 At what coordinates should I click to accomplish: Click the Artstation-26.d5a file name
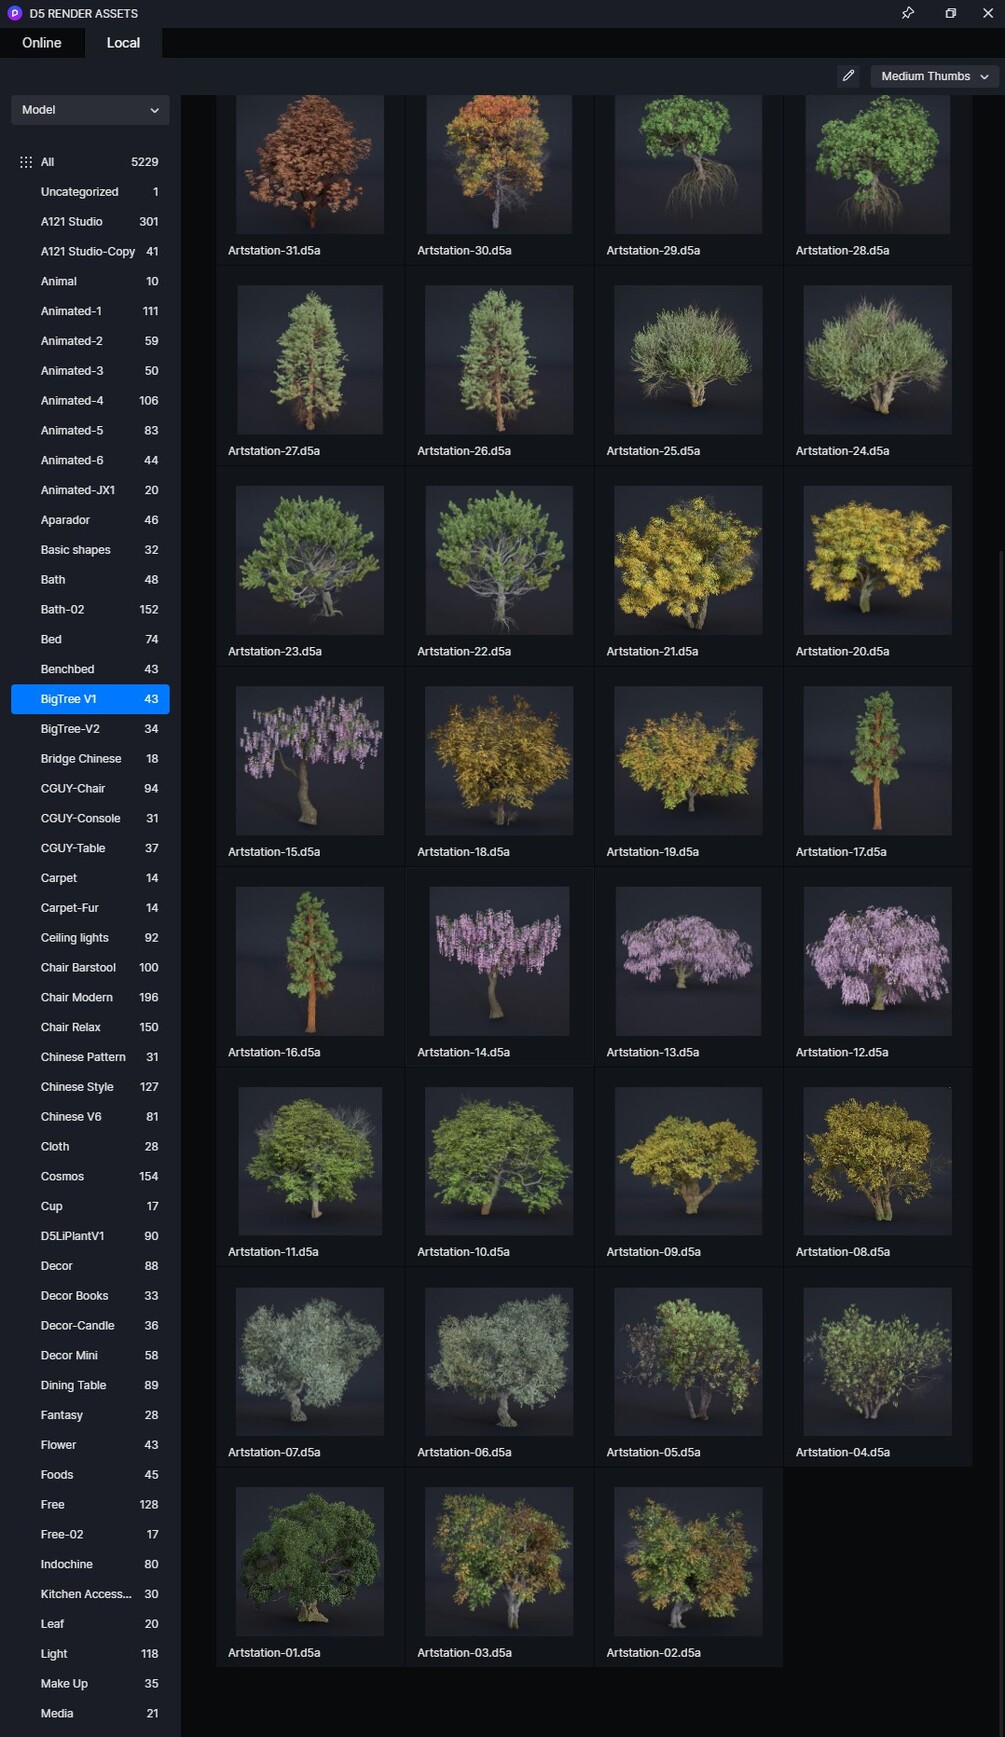[x=464, y=451]
